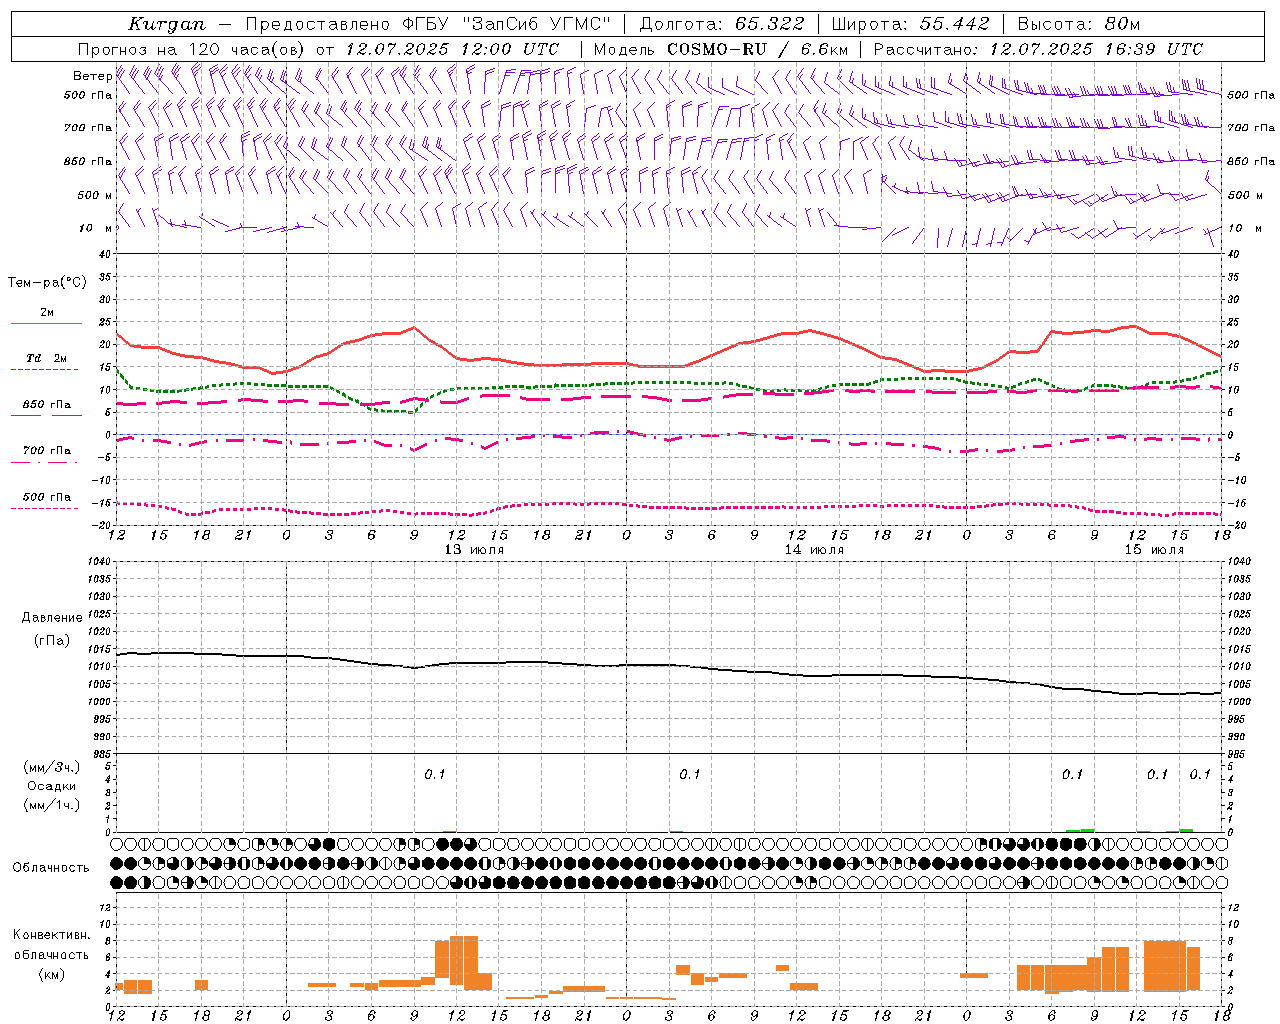Screen dimensions: 1280x1024
Task: Click the date label "13 июля"
Action: [x=474, y=550]
